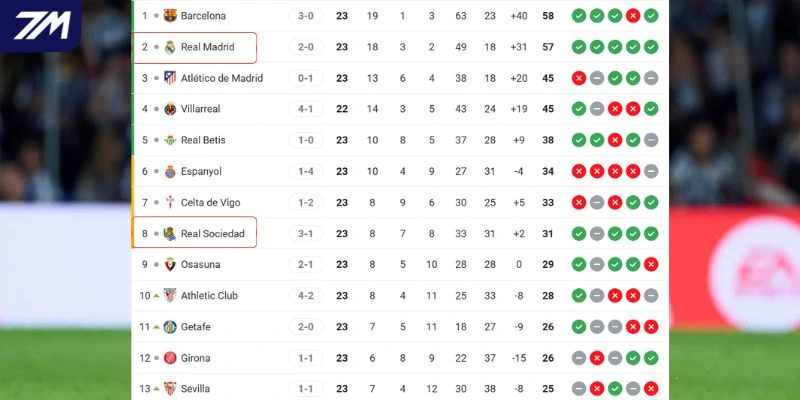This screenshot has height=400, width=800.
Task: Click Villarreal's yellow club crest
Action: tap(170, 109)
